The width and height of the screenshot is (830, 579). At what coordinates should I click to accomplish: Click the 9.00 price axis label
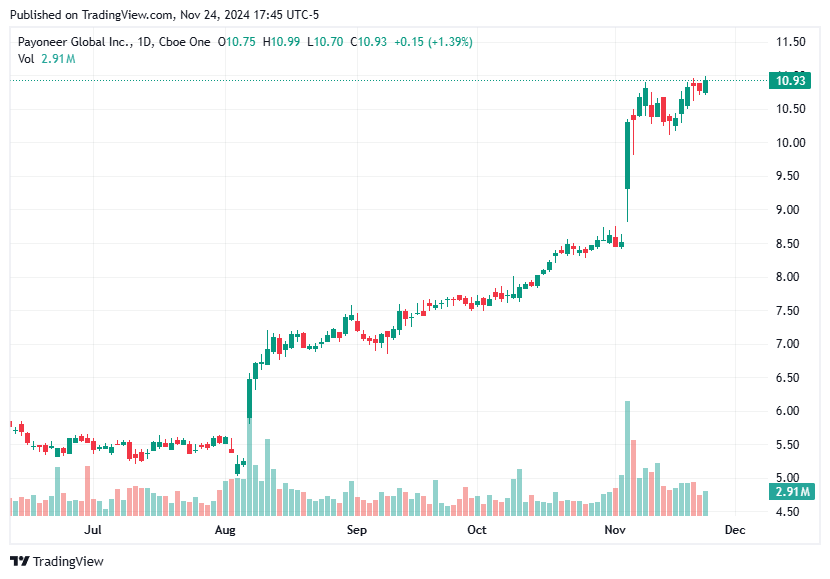[788, 210]
